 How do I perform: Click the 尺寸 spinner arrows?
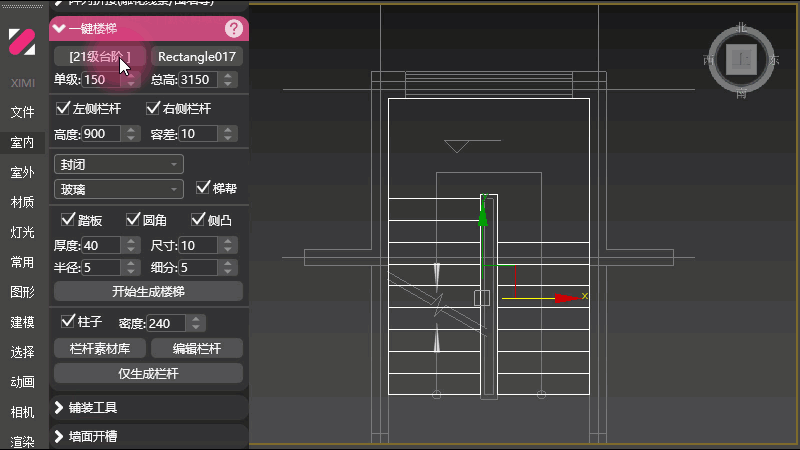[228, 245]
